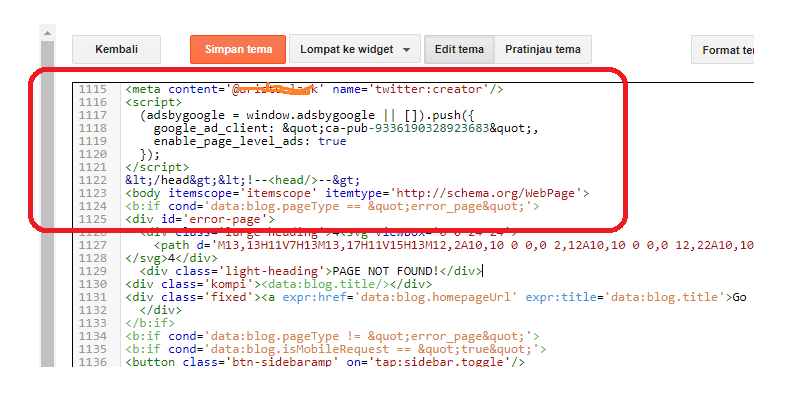Image resolution: width=794 pixels, height=413 pixels.
Task: Click button btn-sidebaramp line 1136
Action: [x=325, y=362]
